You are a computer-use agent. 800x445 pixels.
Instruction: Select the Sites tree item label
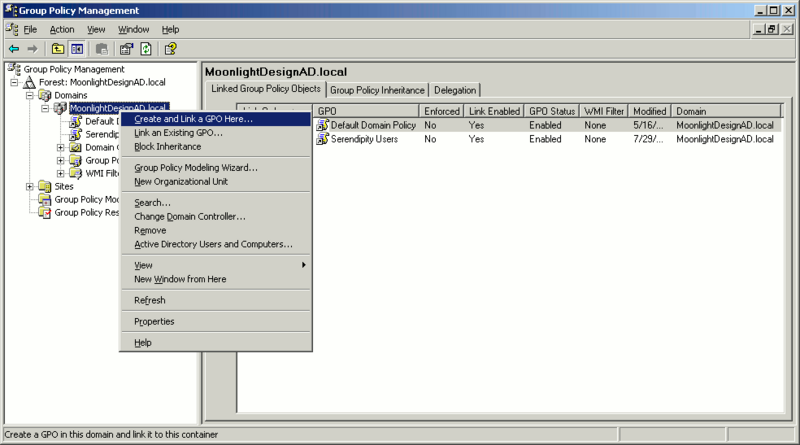pos(64,187)
